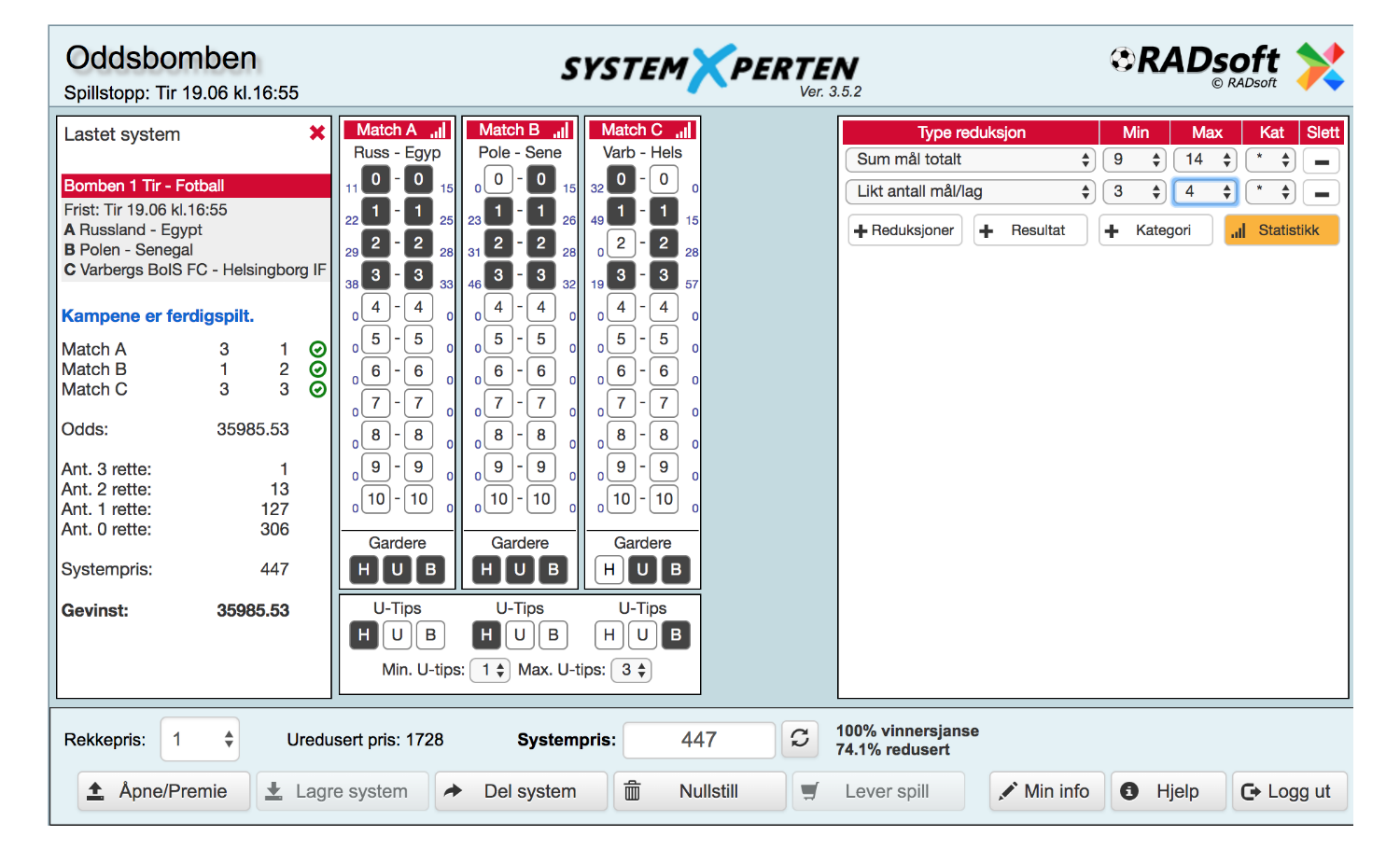Toggle Match A U-Tips U button
Screen dimensions: 1400x849
397,634
